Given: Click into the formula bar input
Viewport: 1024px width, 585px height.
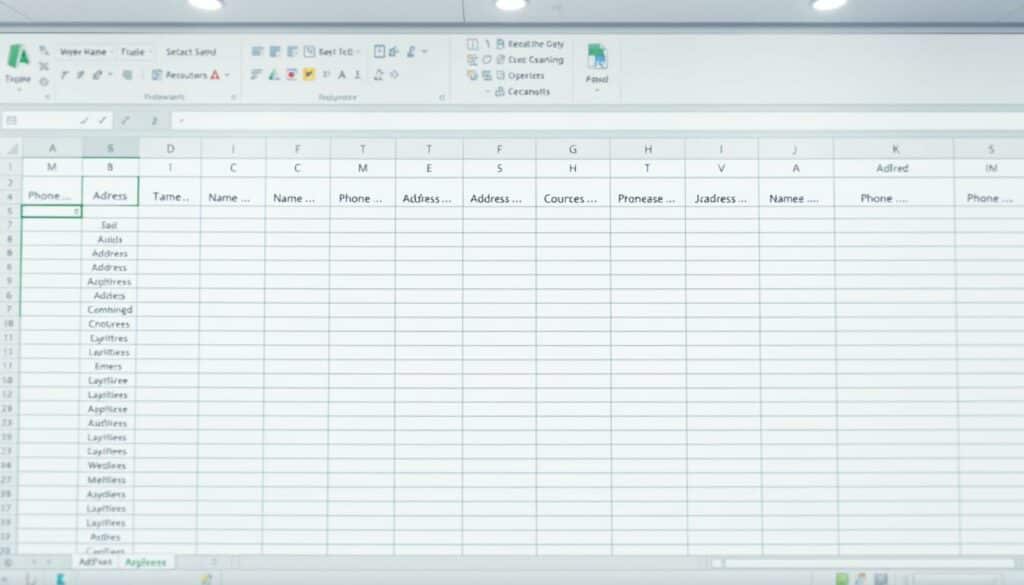Looking at the screenshot, I should pyautogui.click(x=598, y=120).
